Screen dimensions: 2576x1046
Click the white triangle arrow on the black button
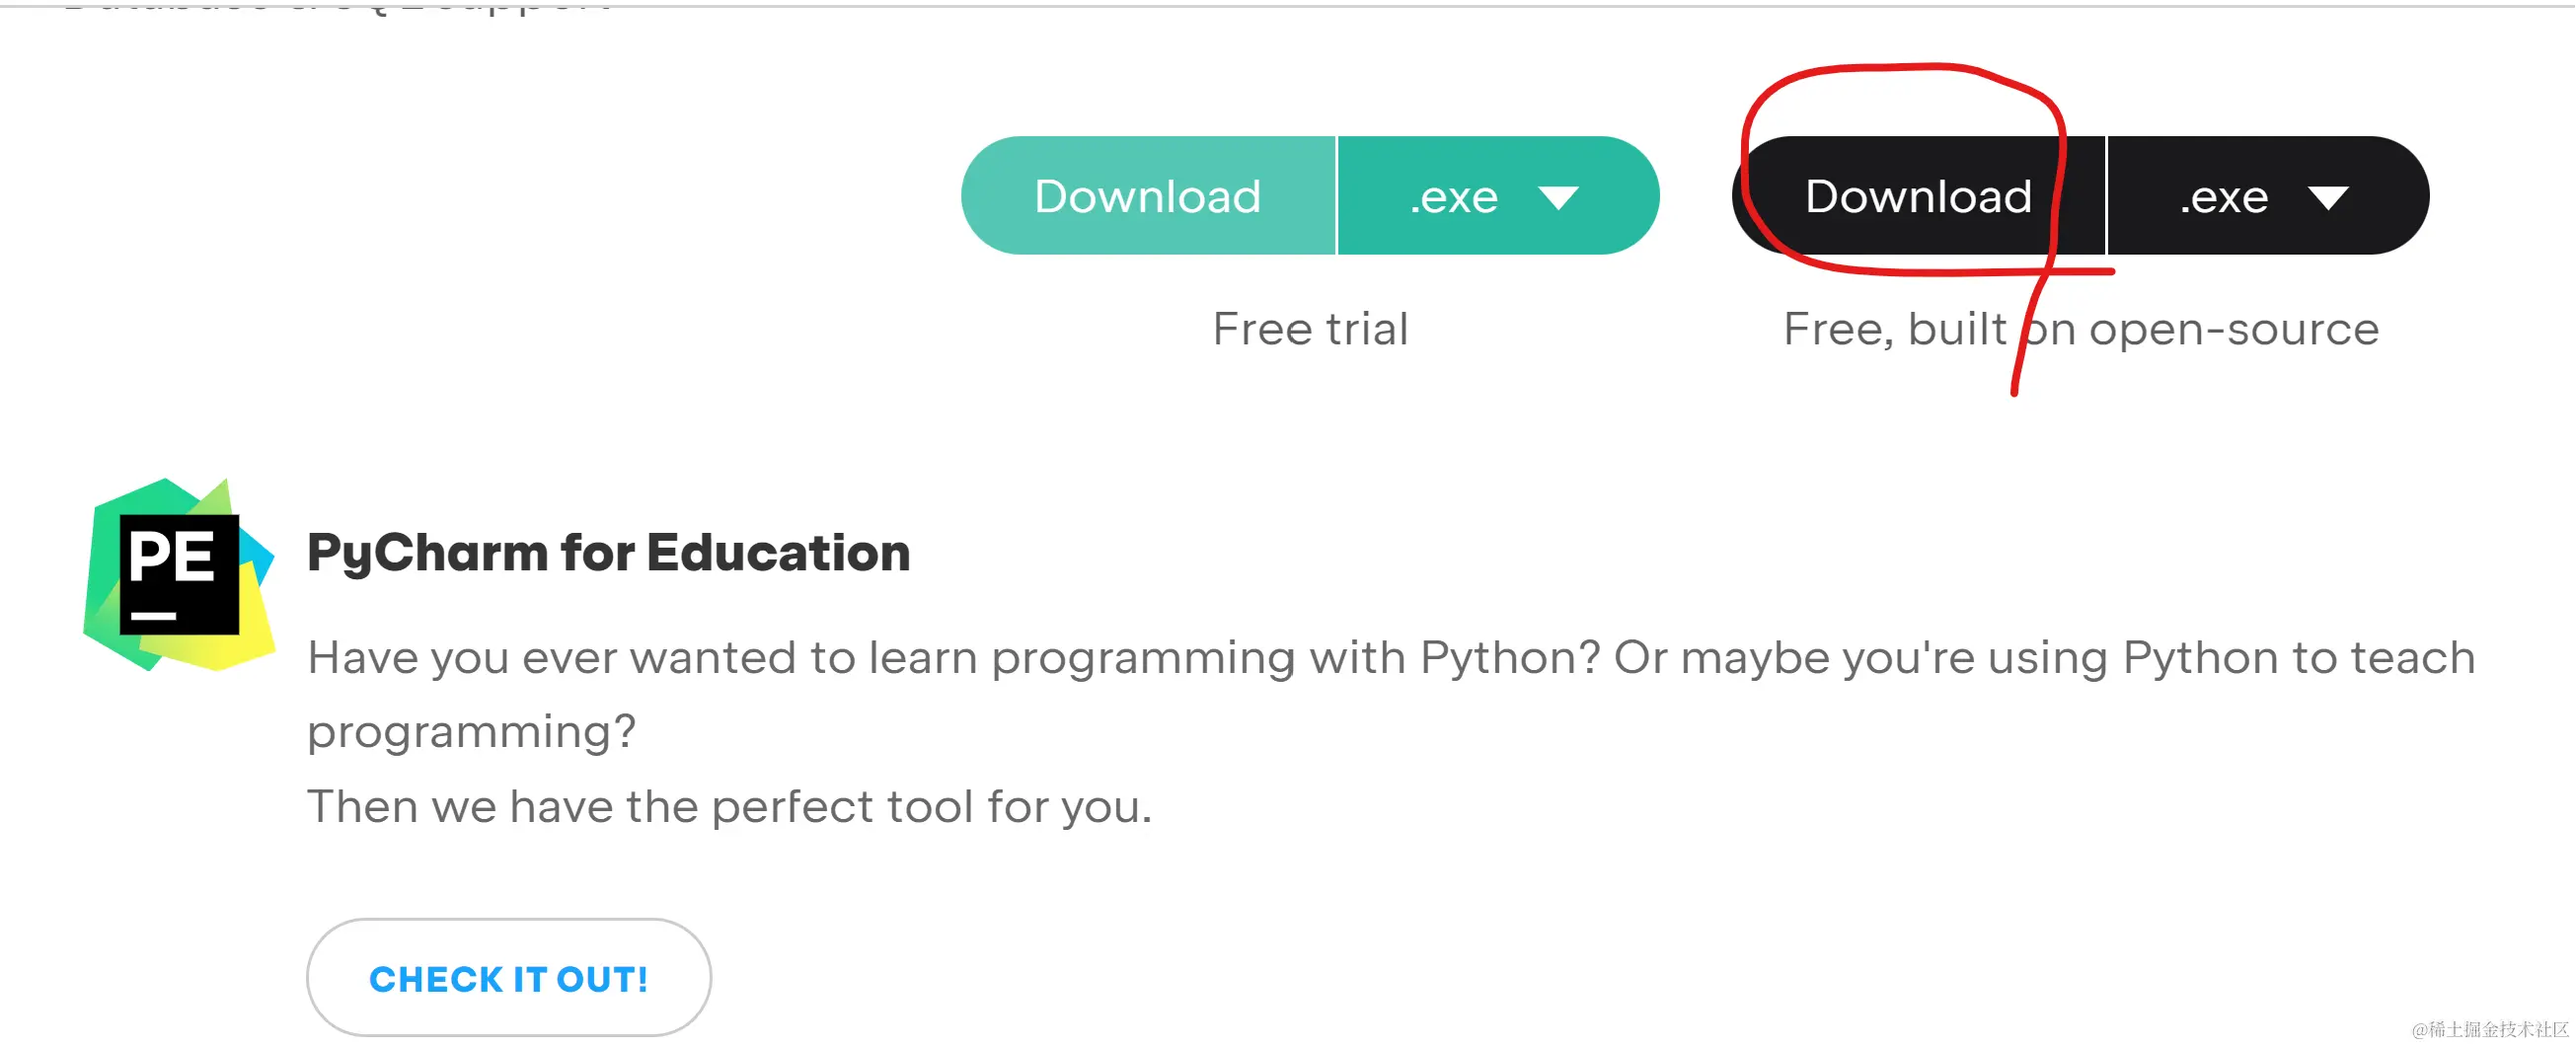[2327, 197]
